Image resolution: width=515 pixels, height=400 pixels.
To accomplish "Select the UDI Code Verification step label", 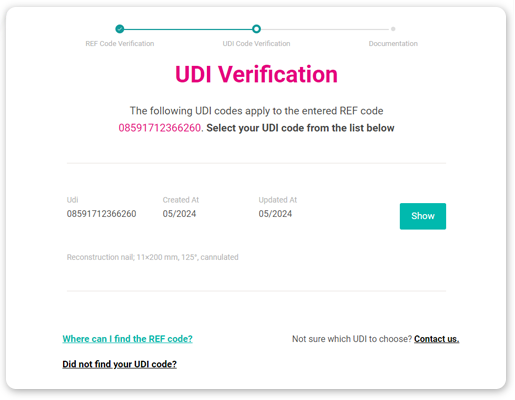I will coord(256,44).
